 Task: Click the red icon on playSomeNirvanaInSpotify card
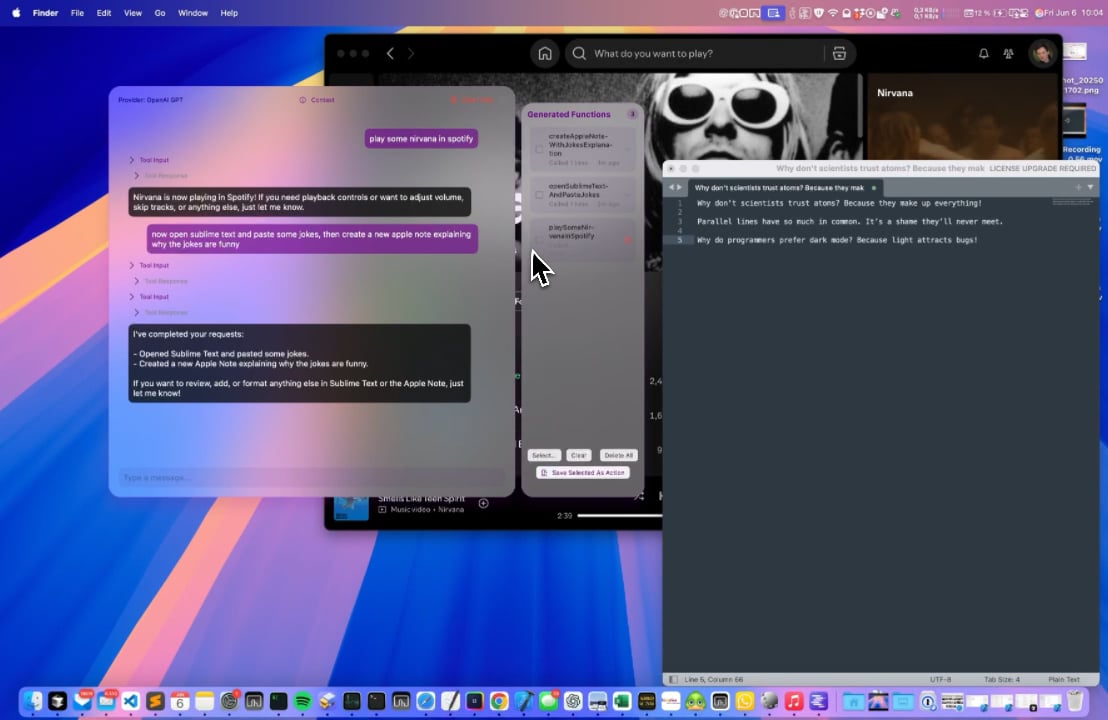(x=627, y=240)
